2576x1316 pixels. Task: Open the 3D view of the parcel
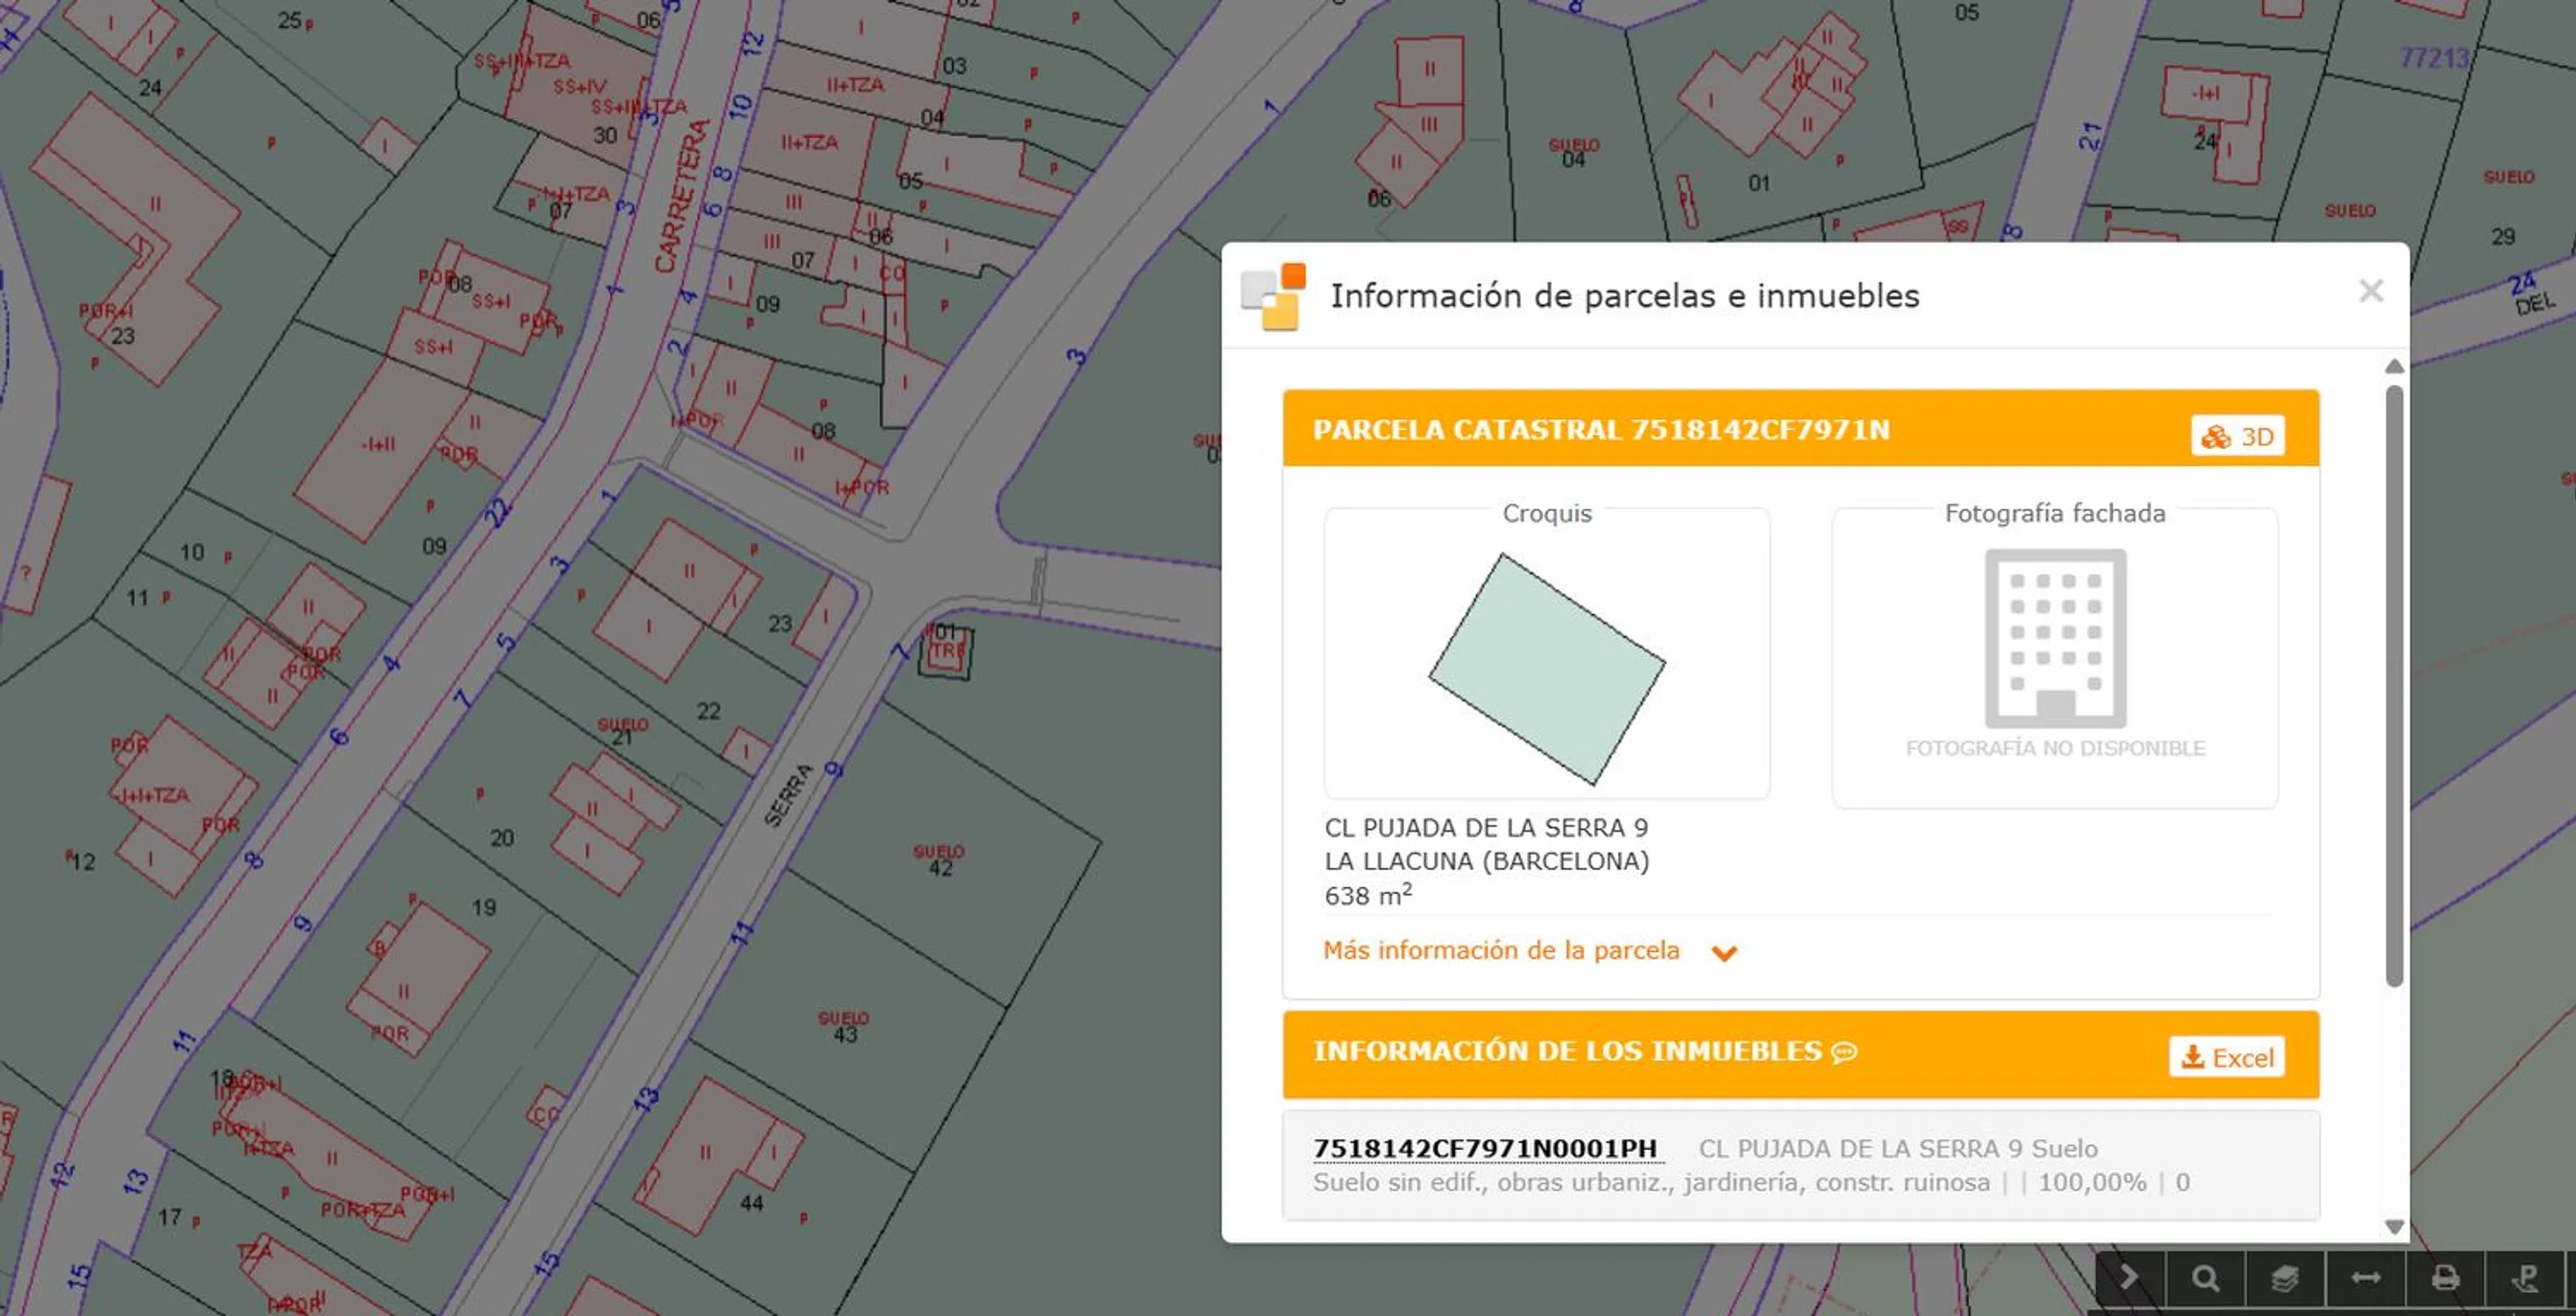click(2237, 436)
